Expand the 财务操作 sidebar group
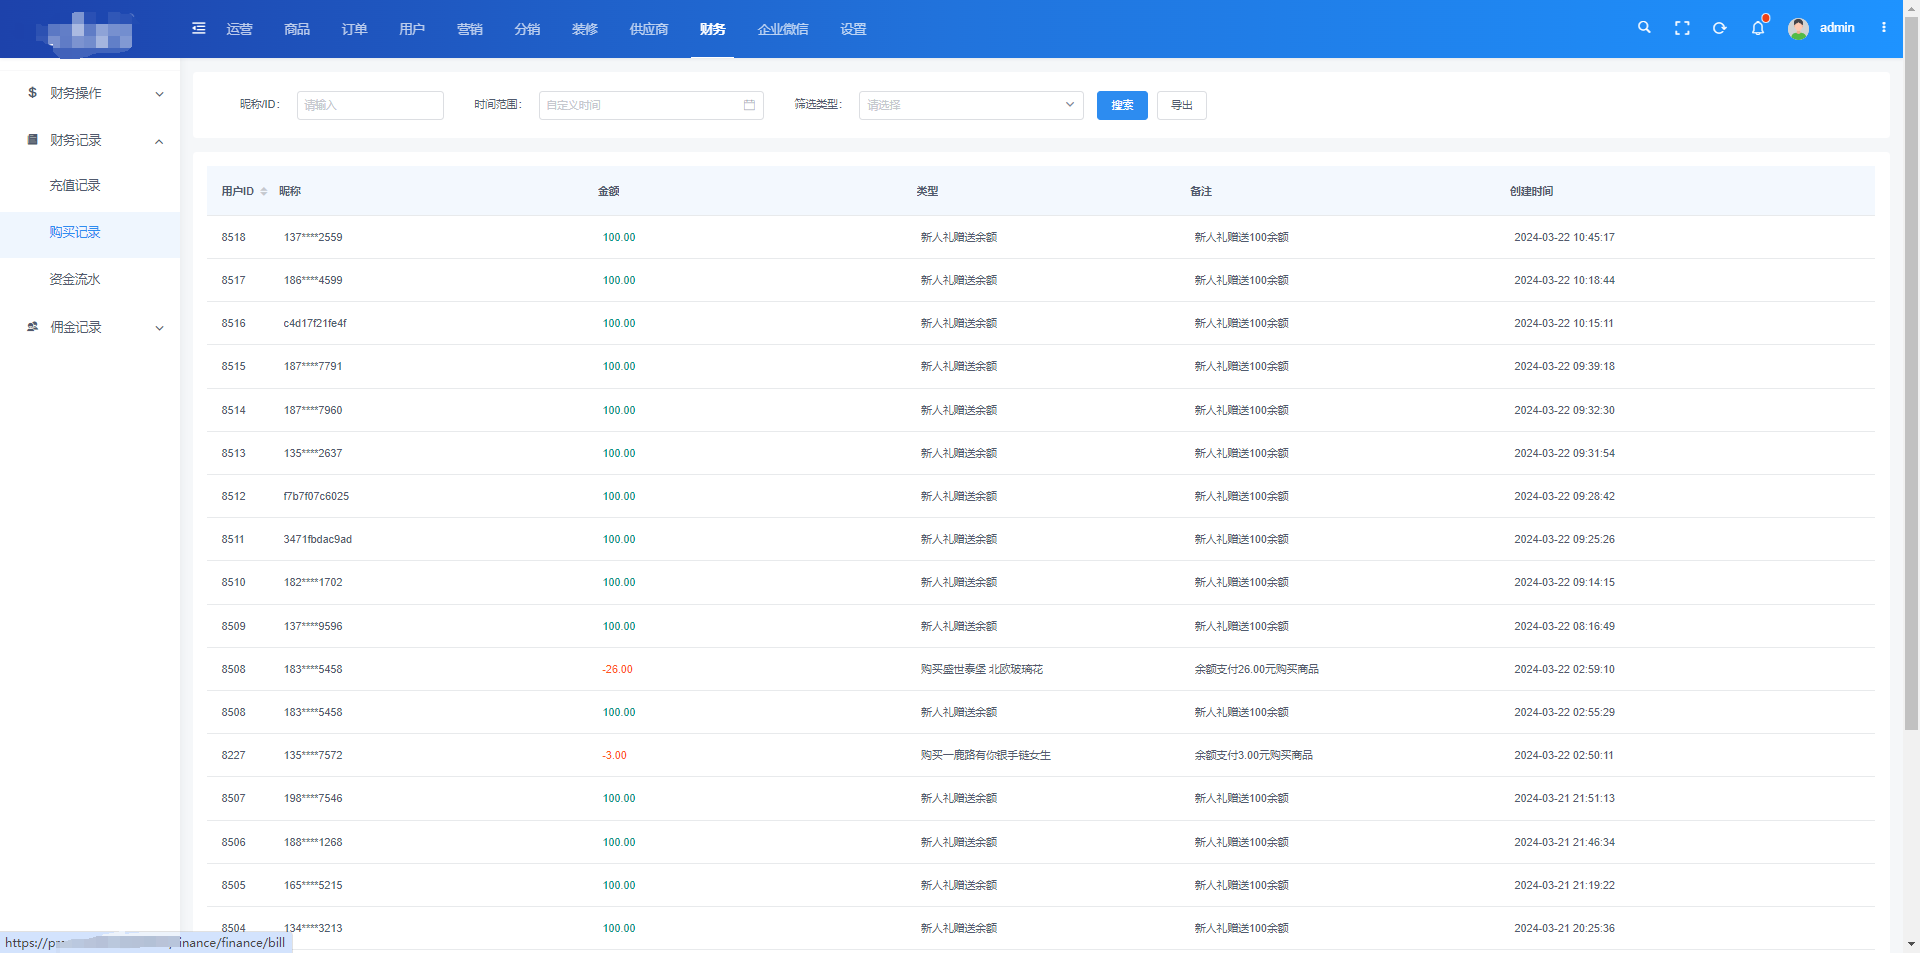The image size is (1920, 953). (90, 93)
